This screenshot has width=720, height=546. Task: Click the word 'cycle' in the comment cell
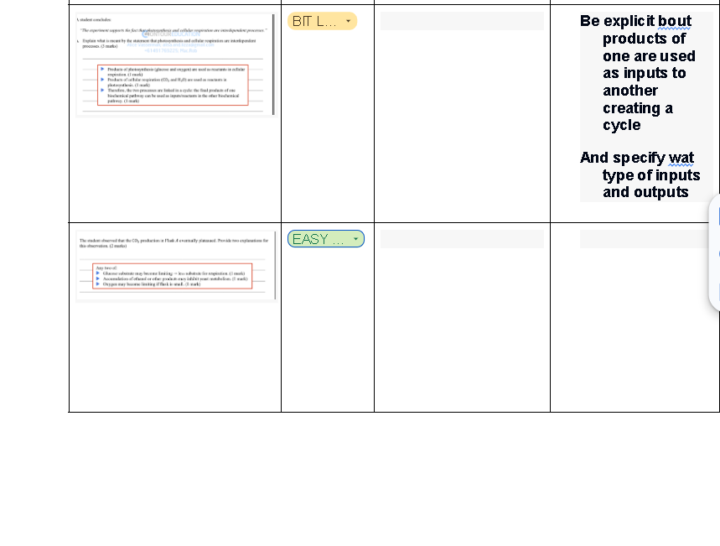pos(621,125)
